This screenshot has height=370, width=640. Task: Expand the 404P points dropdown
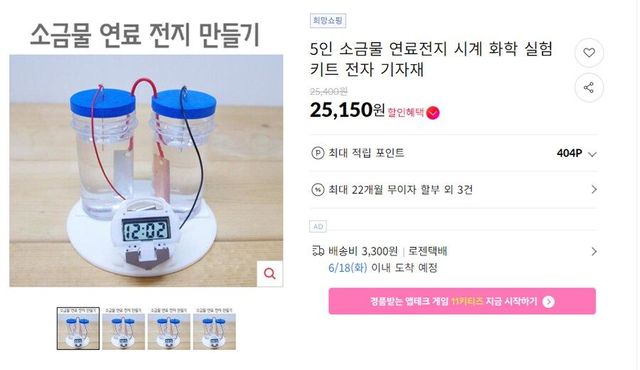tap(592, 154)
